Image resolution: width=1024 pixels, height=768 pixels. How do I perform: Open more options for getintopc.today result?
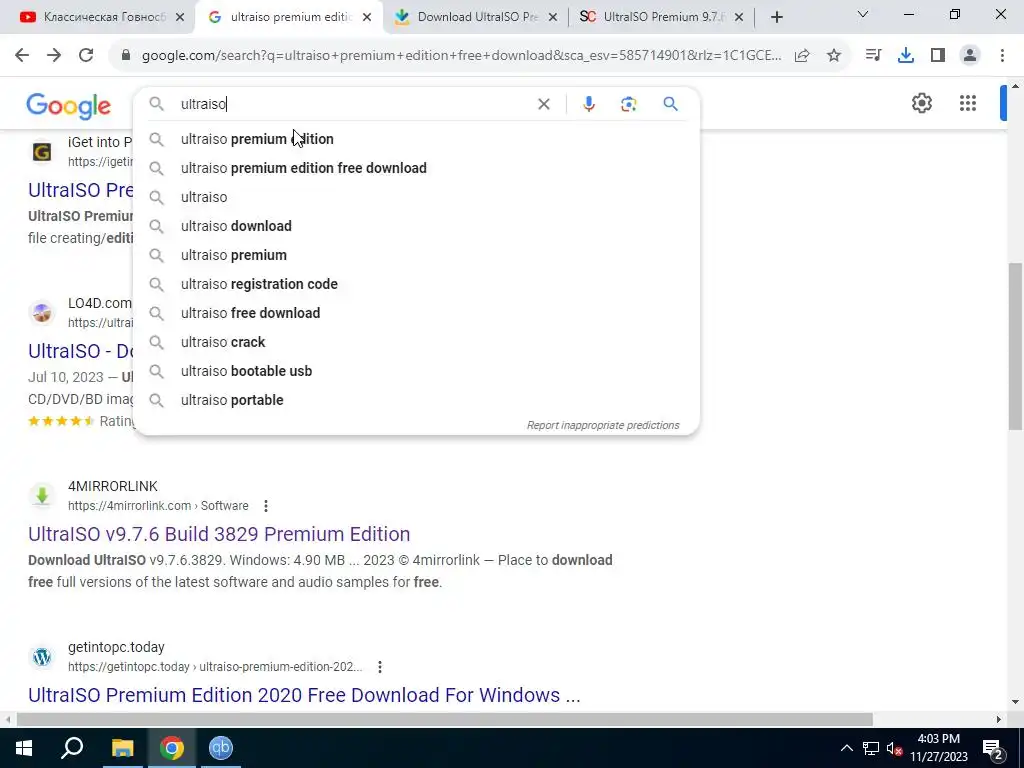(379, 667)
